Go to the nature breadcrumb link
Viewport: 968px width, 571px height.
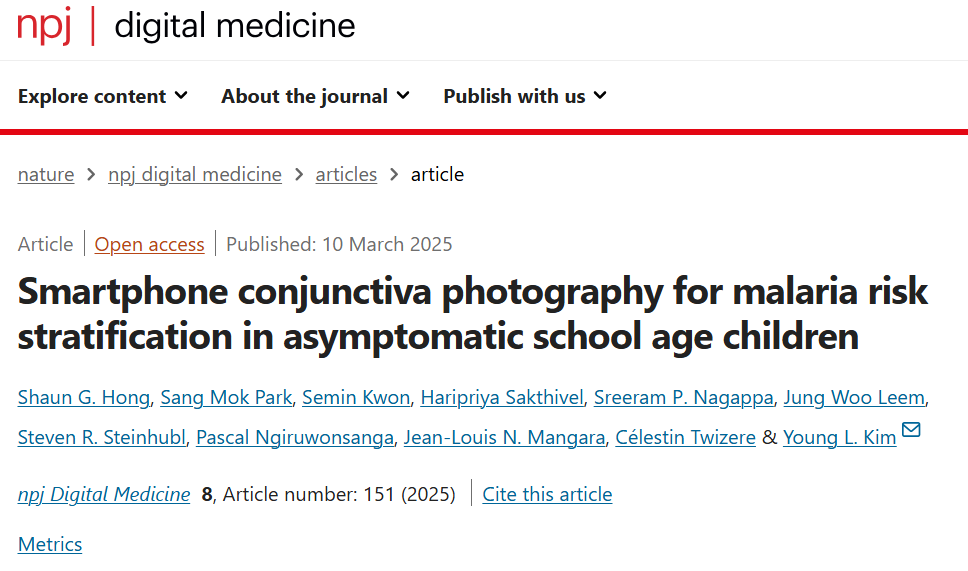tap(46, 175)
